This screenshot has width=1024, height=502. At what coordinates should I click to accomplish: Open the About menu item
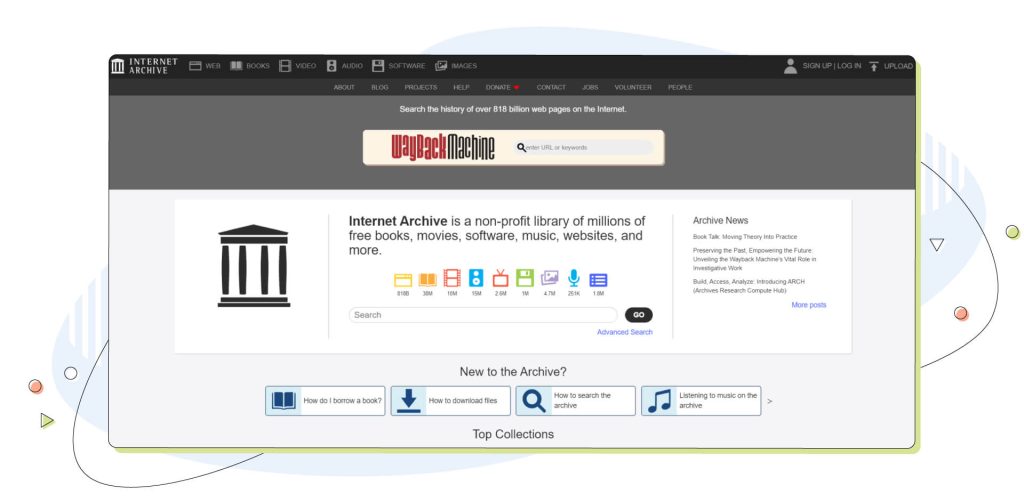[x=344, y=87]
